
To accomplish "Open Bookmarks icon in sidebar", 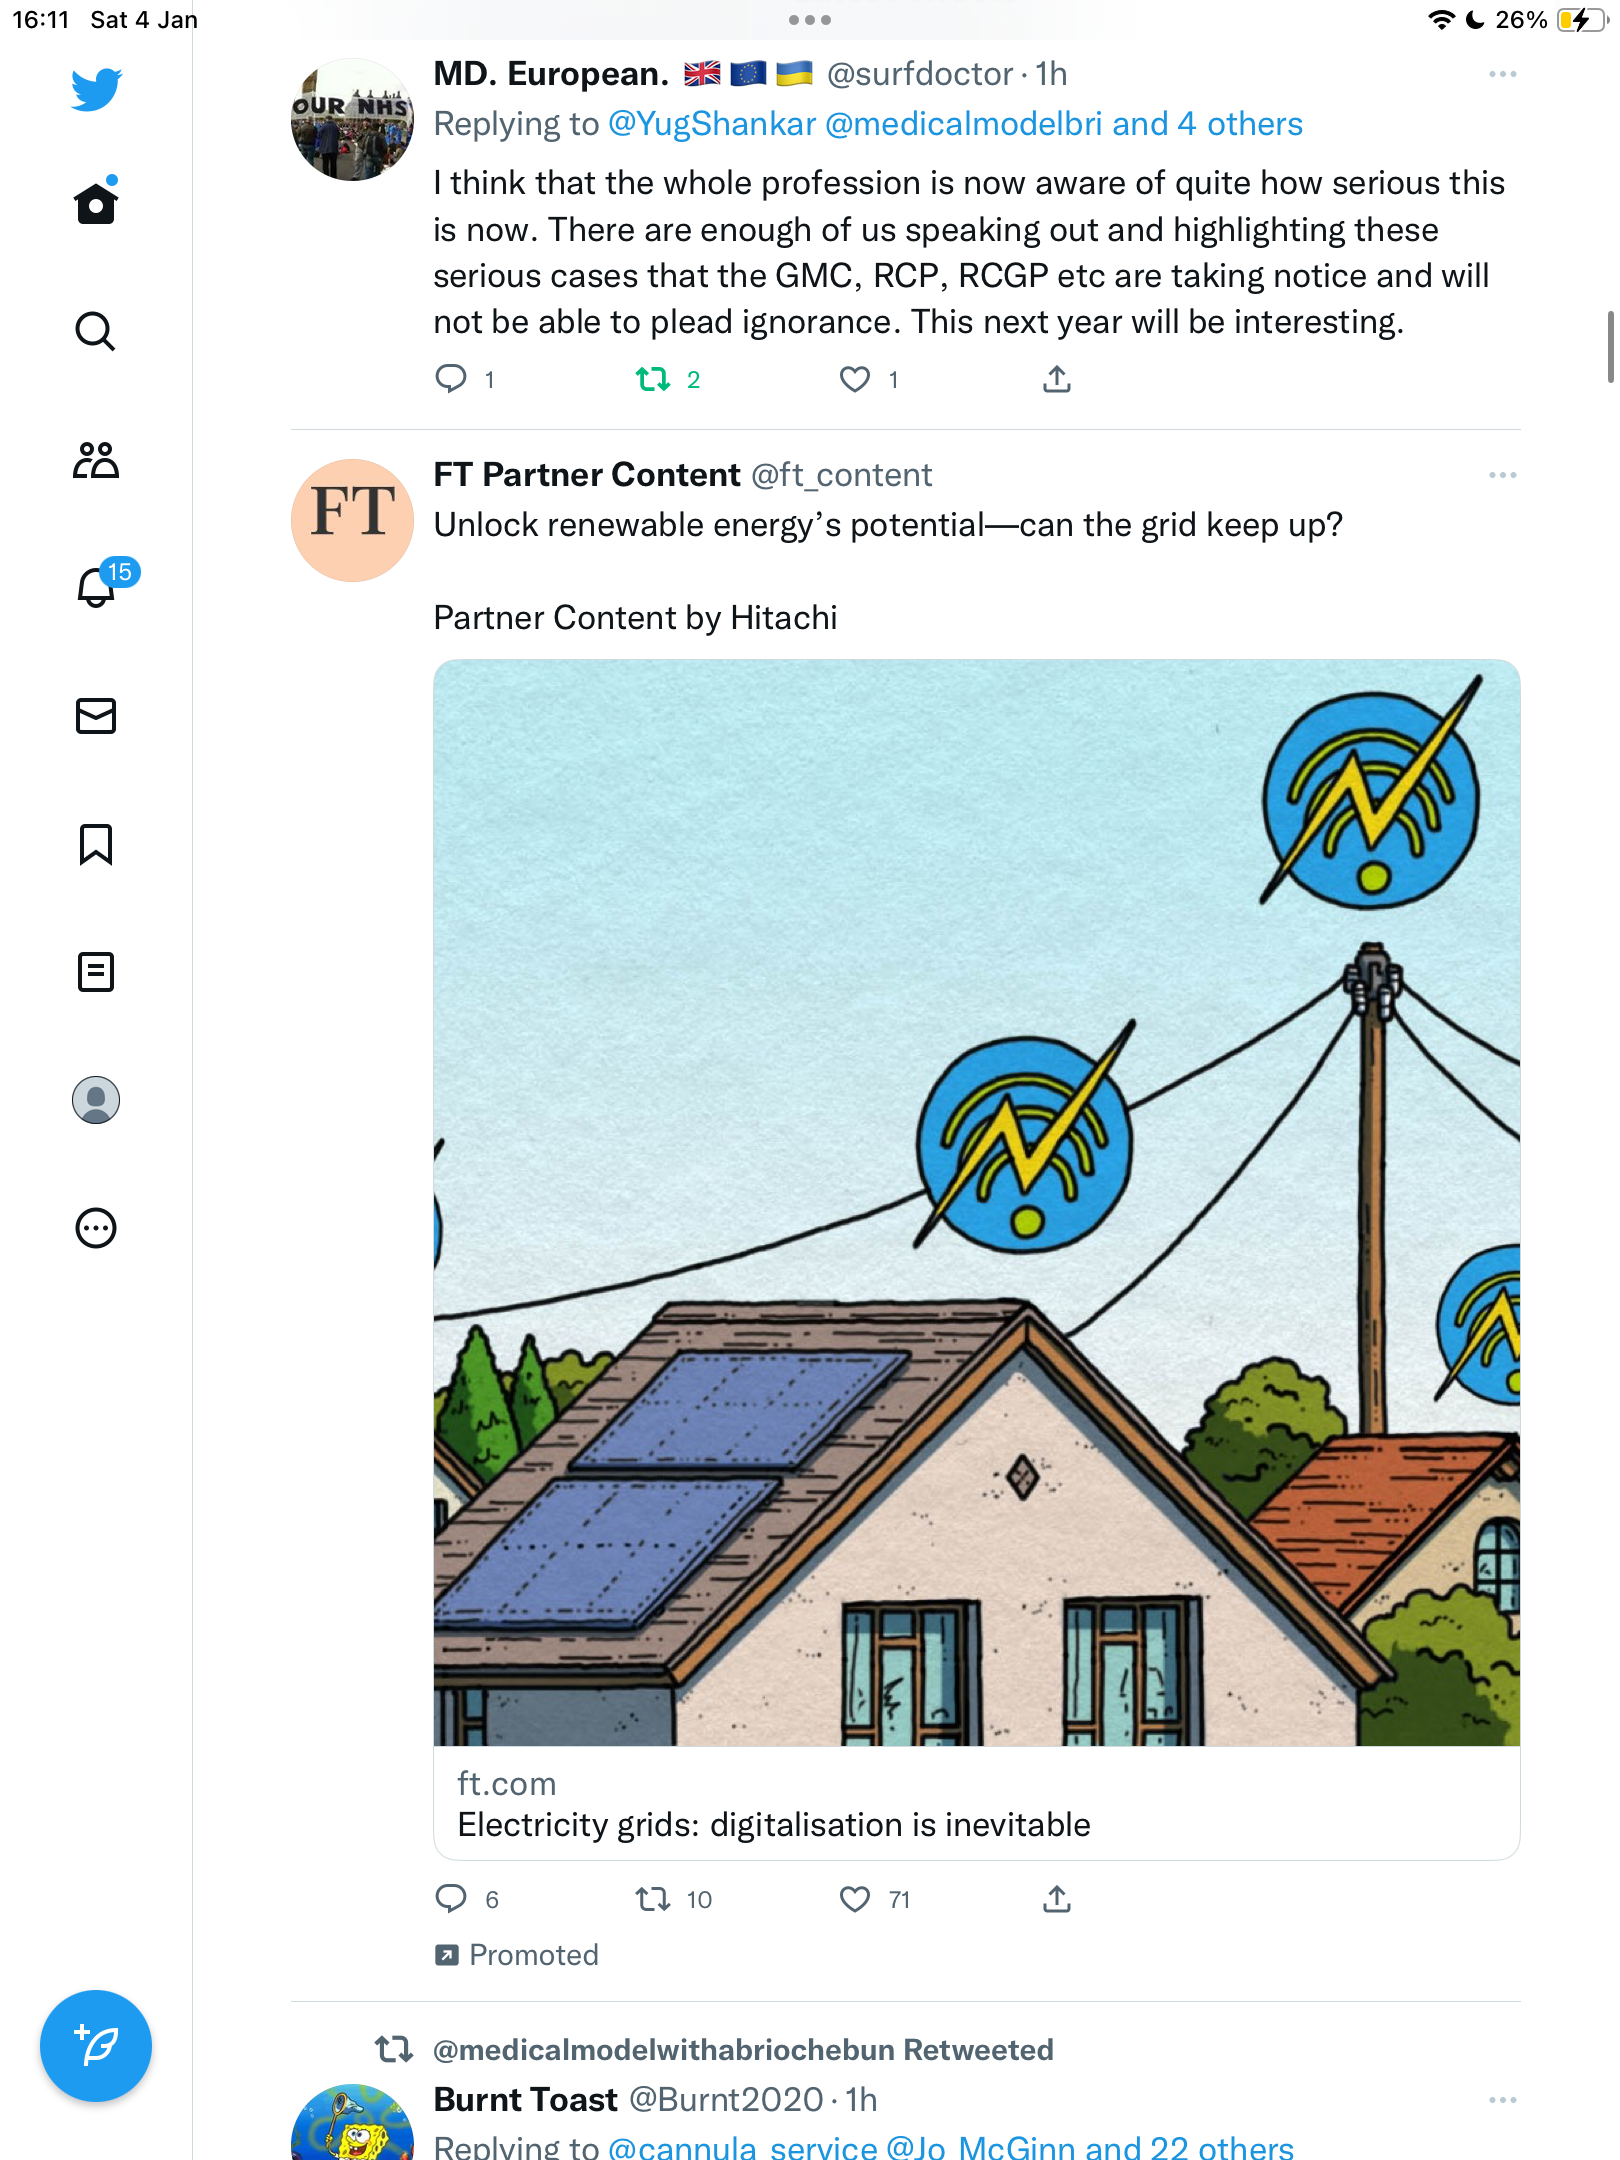I will 96,844.
